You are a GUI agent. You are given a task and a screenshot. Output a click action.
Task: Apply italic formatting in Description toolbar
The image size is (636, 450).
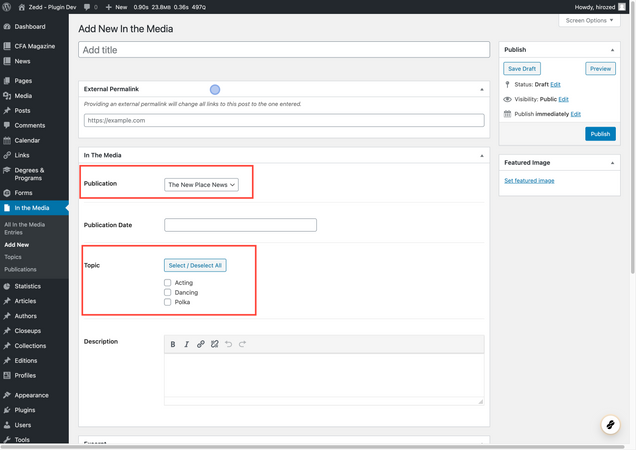(x=187, y=344)
